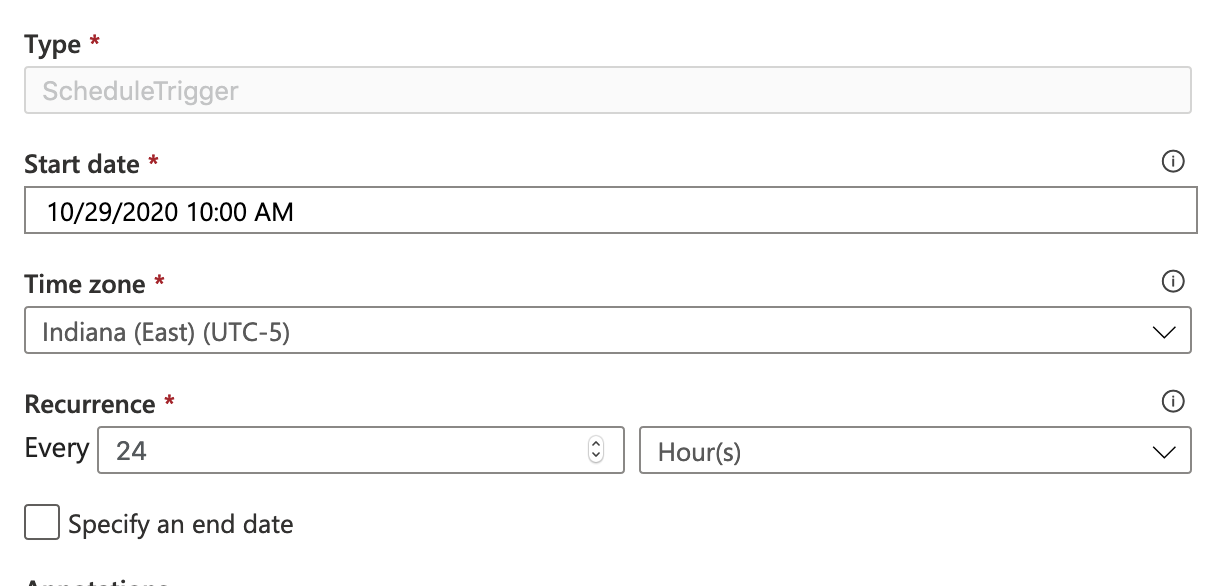This screenshot has width=1232, height=586.
Task: Click the Start date input field
Action: click(x=400, y=210)
